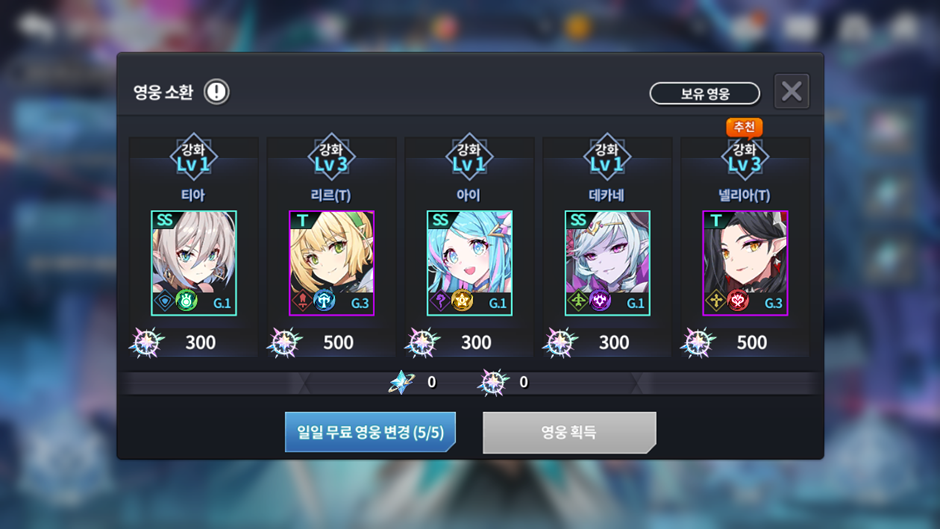Click the gray 영웅 획득 button
Image resolution: width=940 pixels, height=529 pixels.
coord(570,432)
